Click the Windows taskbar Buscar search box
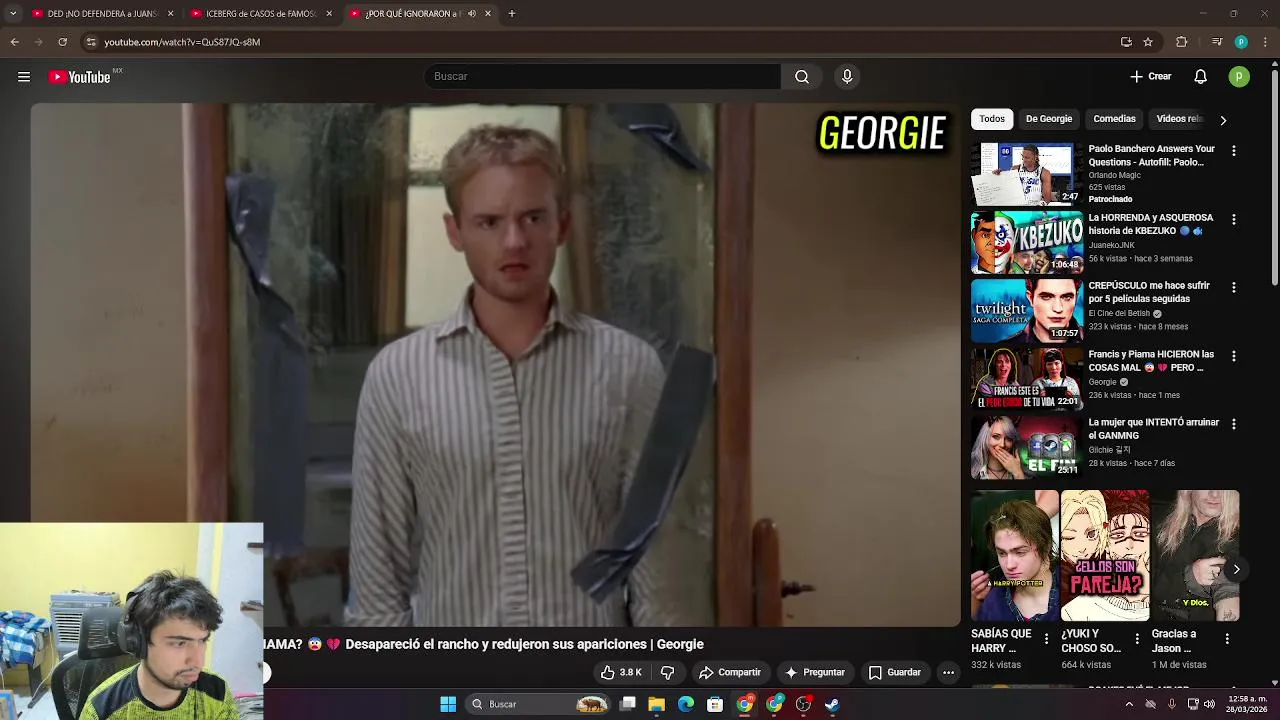This screenshot has width=1280, height=720. (539, 704)
